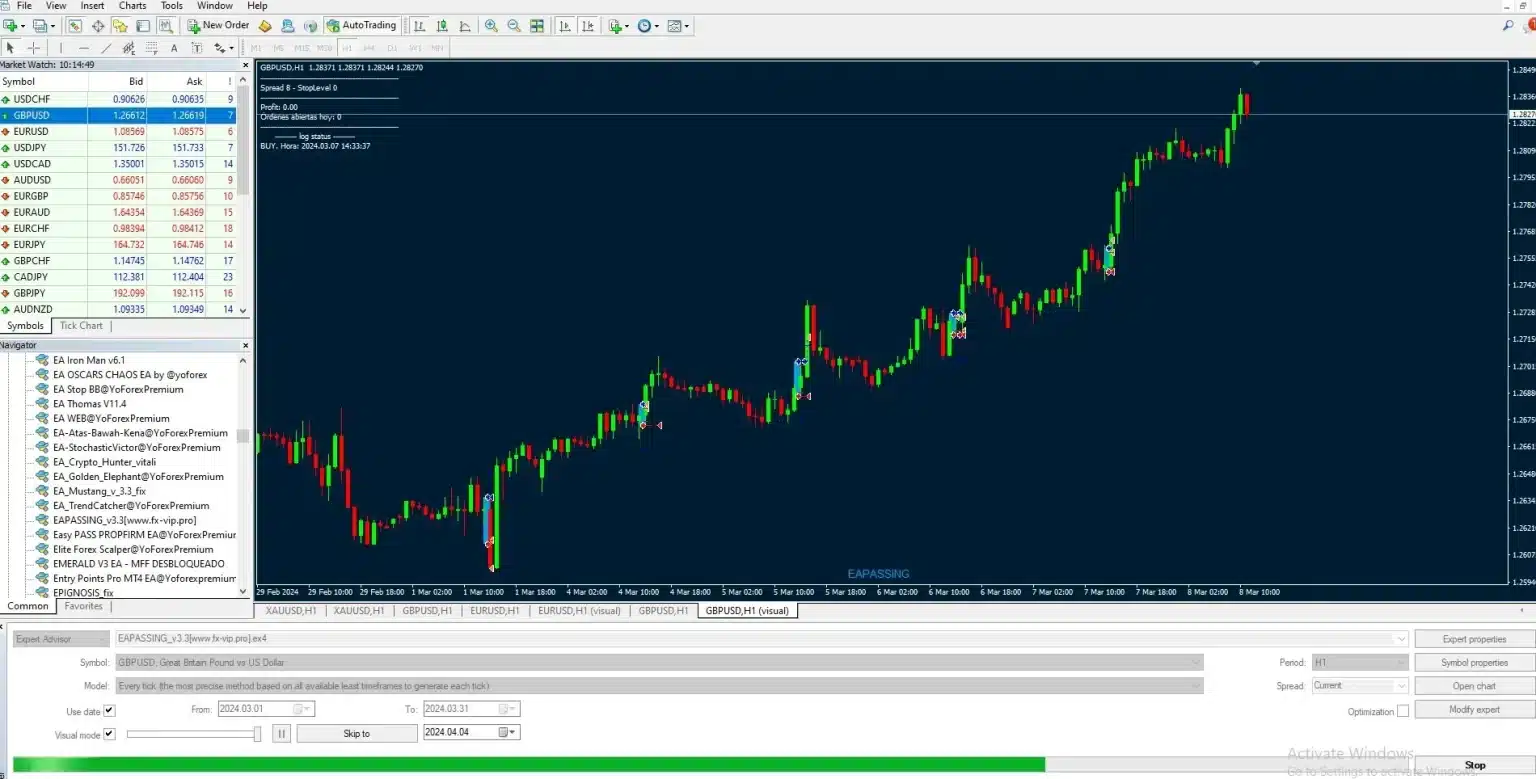Uncheck the Use date checkbox
Viewport: 1536px width, 779px height.
(x=110, y=711)
